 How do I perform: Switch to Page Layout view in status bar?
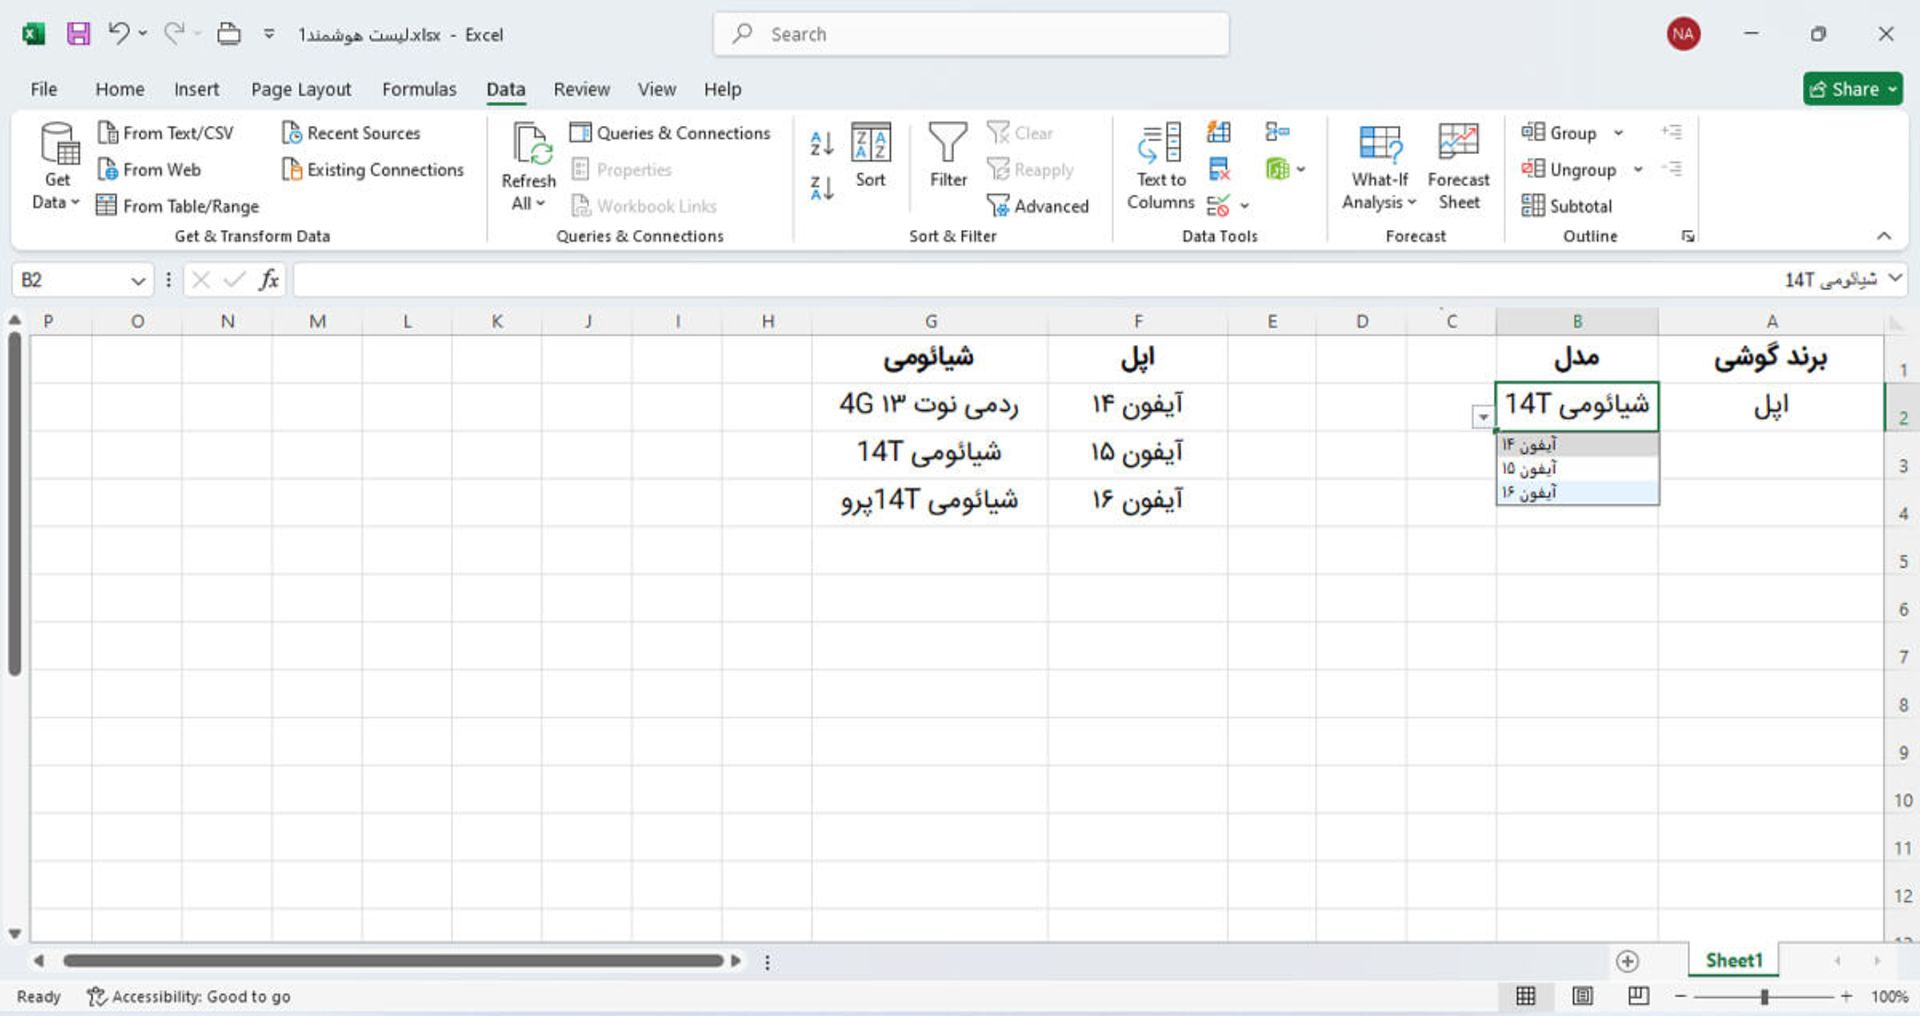(x=1582, y=996)
